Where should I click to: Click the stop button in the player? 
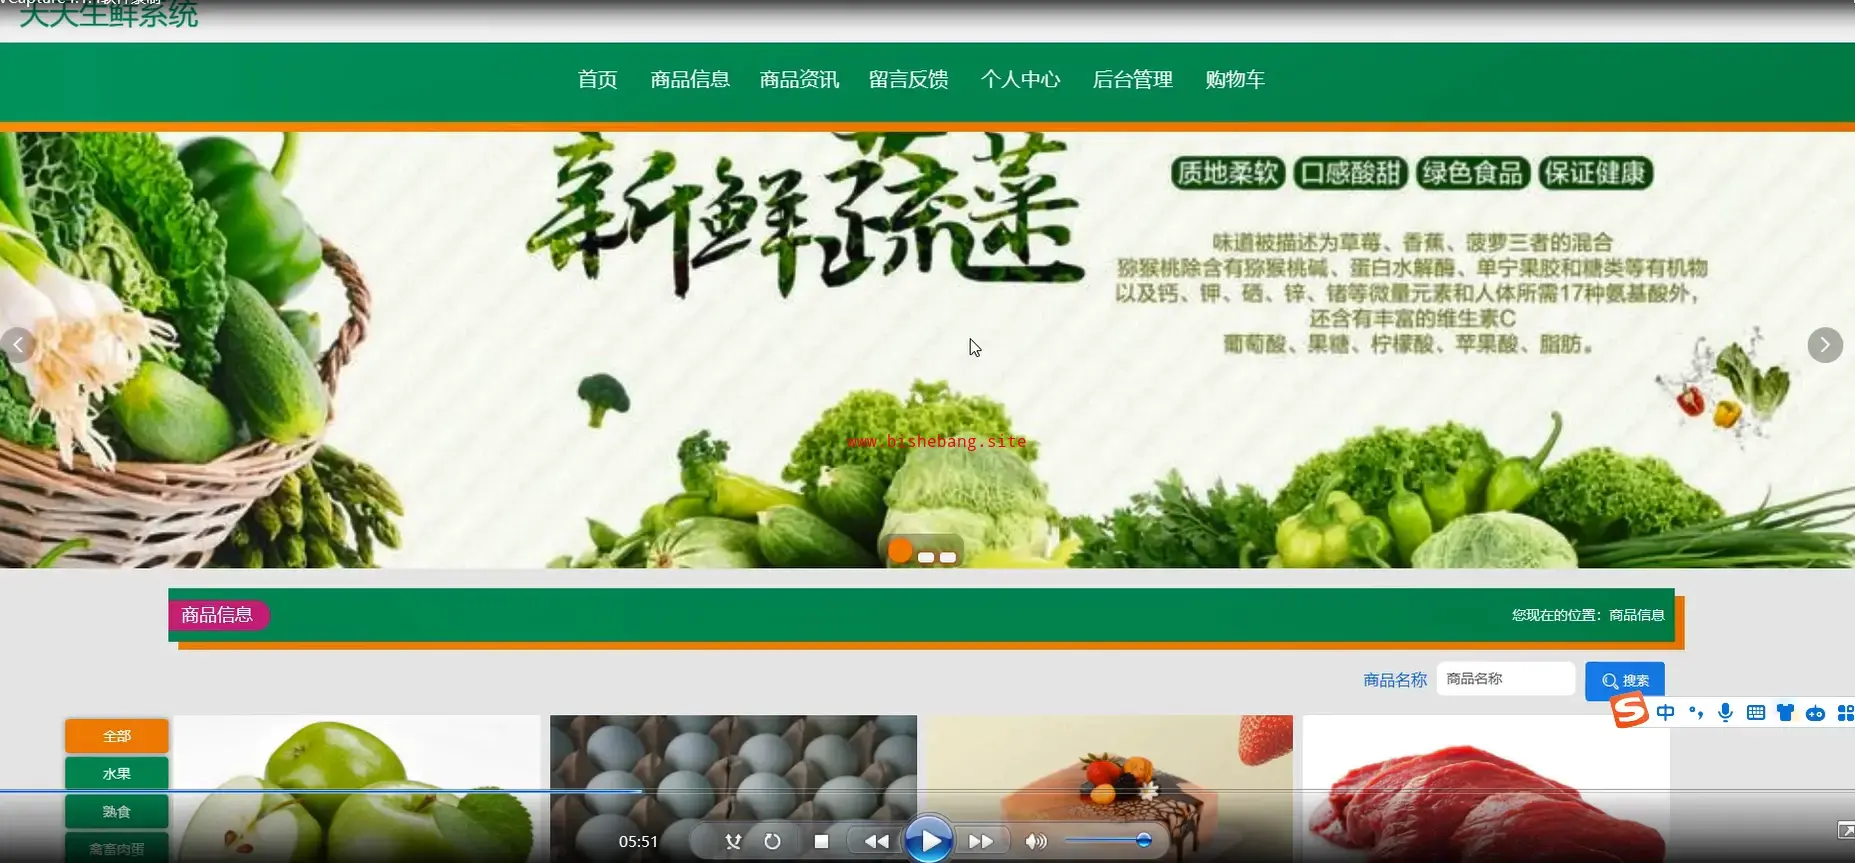pos(821,841)
